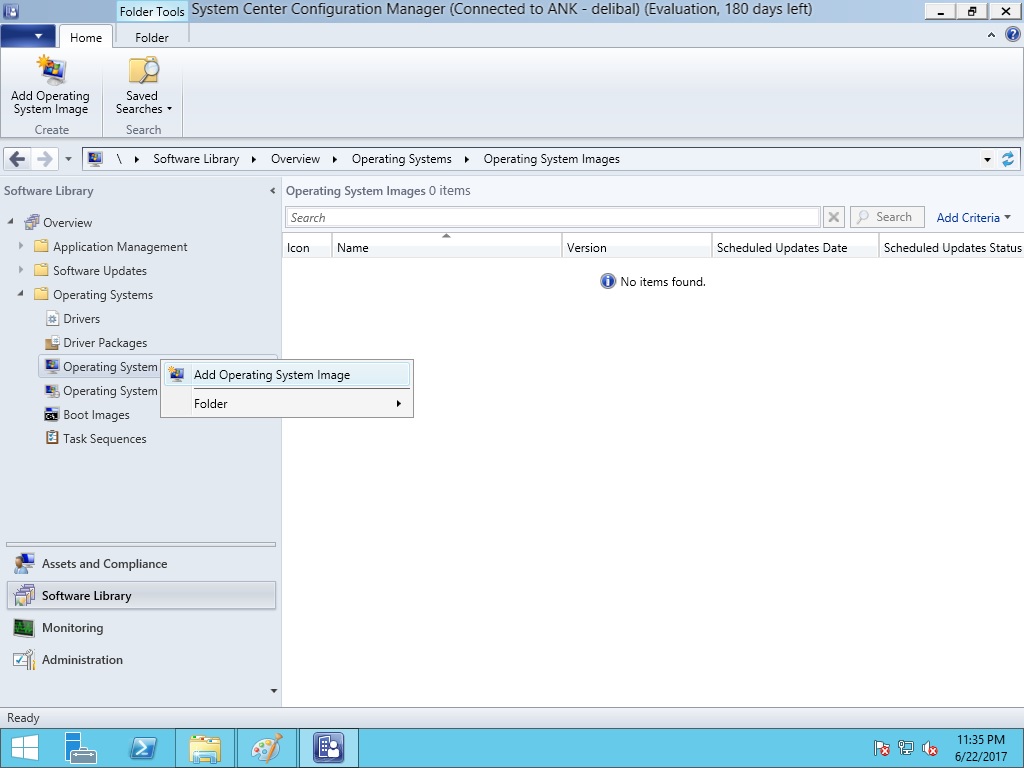Screen dimensions: 1024x768
Task: Sort by the Version column header
Action: (636, 248)
